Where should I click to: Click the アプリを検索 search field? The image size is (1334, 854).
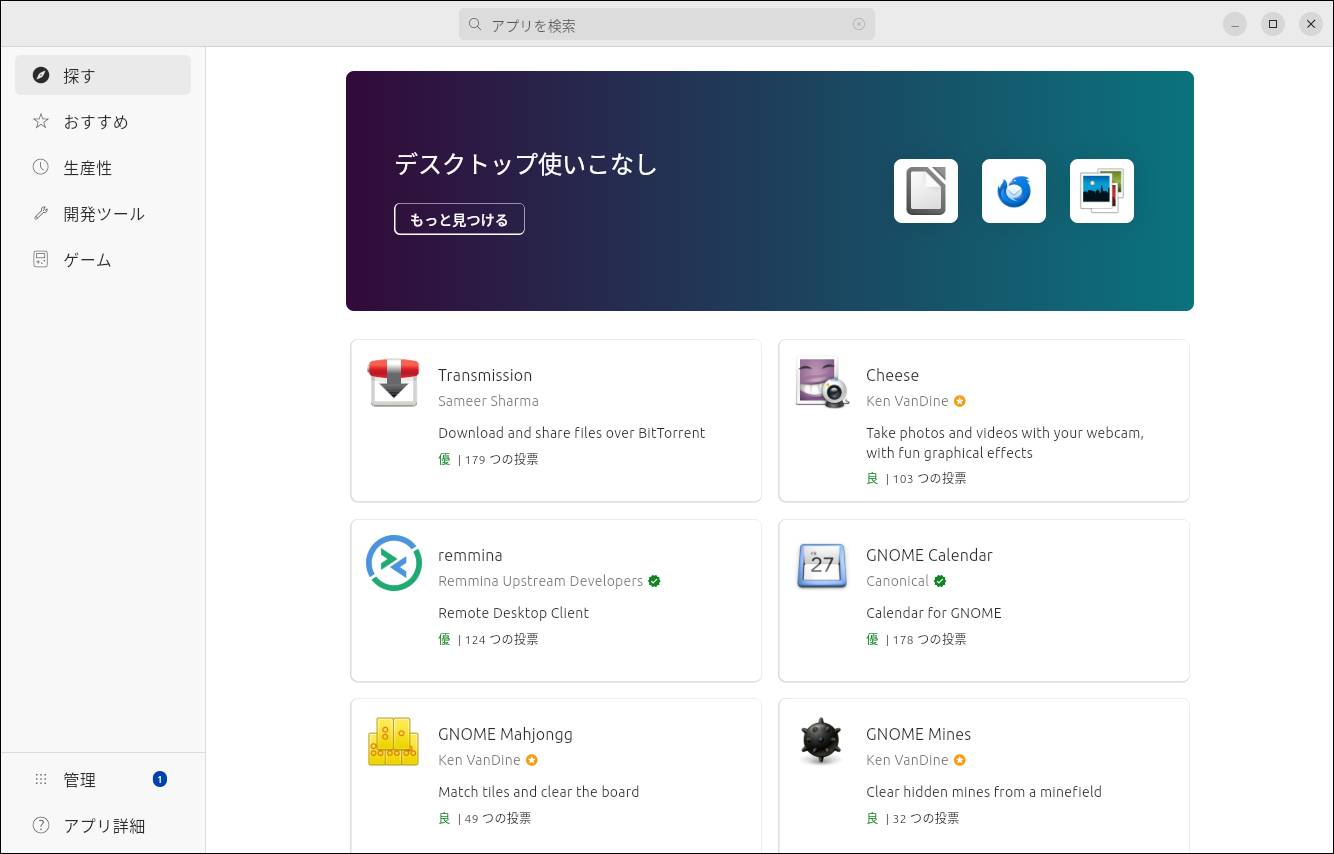point(667,24)
